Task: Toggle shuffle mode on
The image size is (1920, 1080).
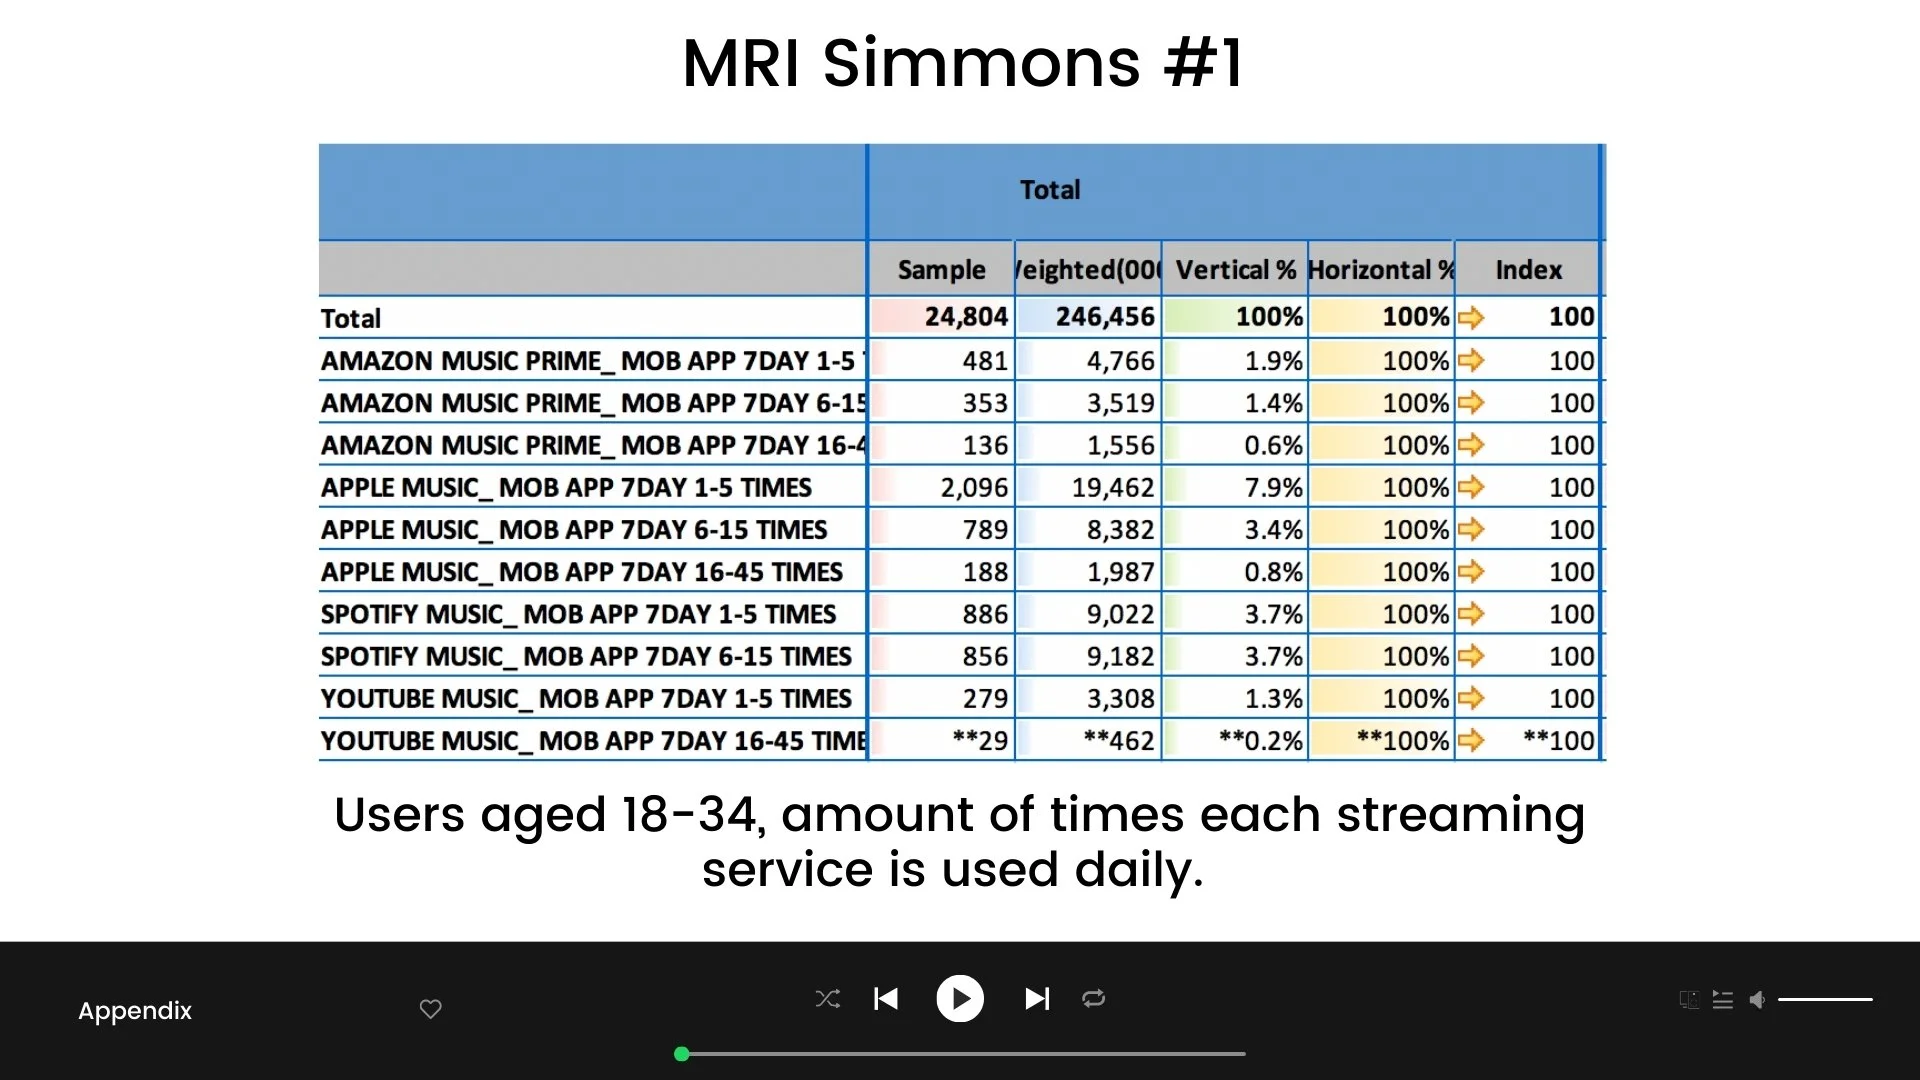Action: [828, 999]
